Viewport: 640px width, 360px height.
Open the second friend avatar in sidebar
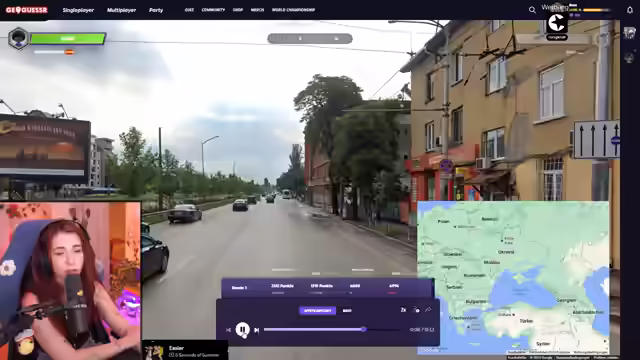[x=629, y=58]
